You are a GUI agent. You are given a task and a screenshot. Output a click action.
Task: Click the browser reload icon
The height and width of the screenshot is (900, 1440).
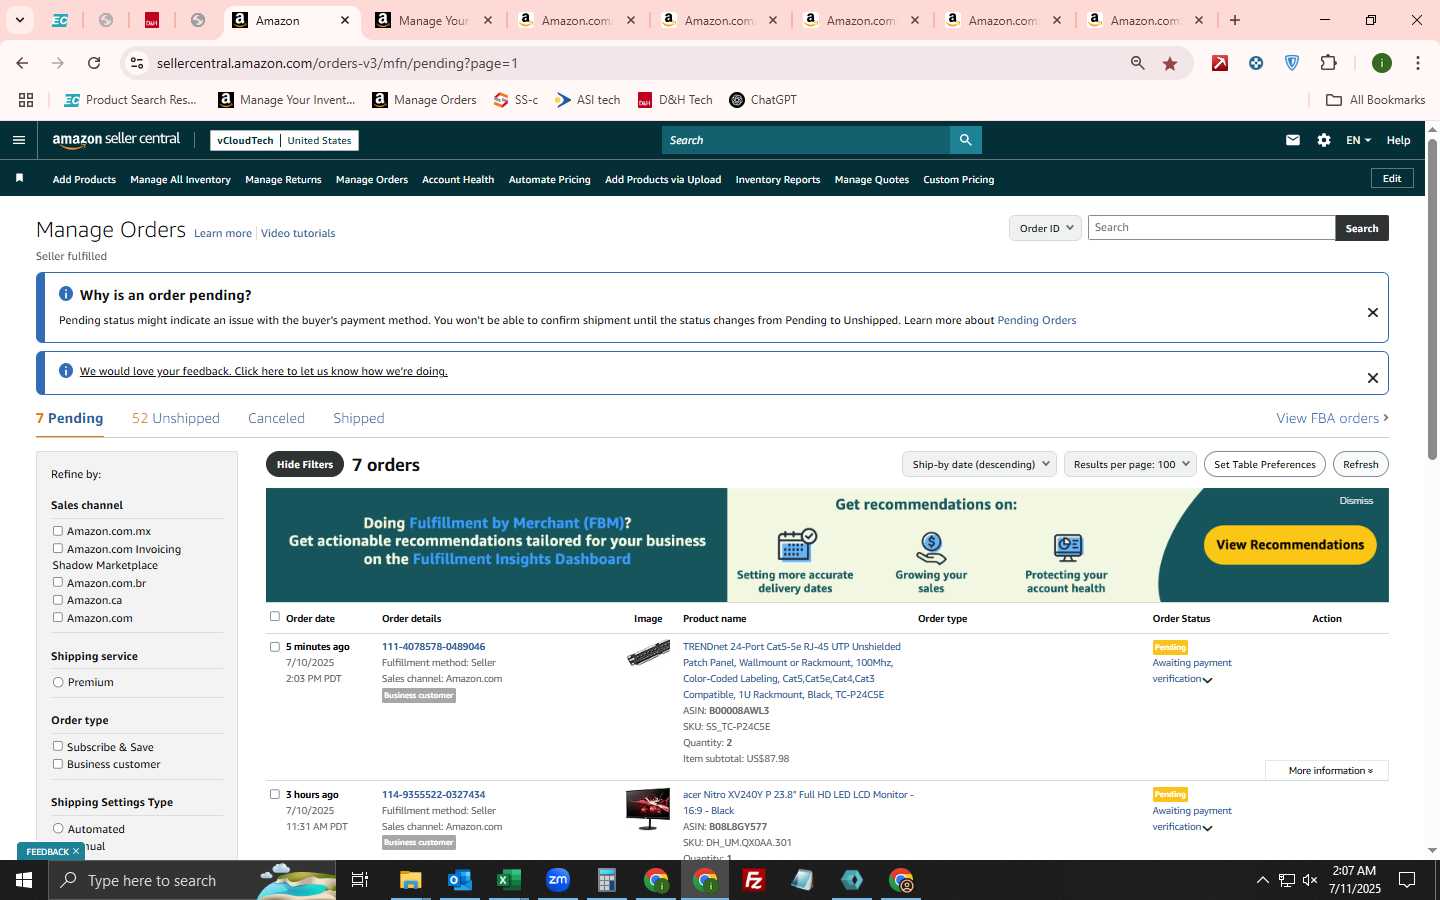[94, 63]
